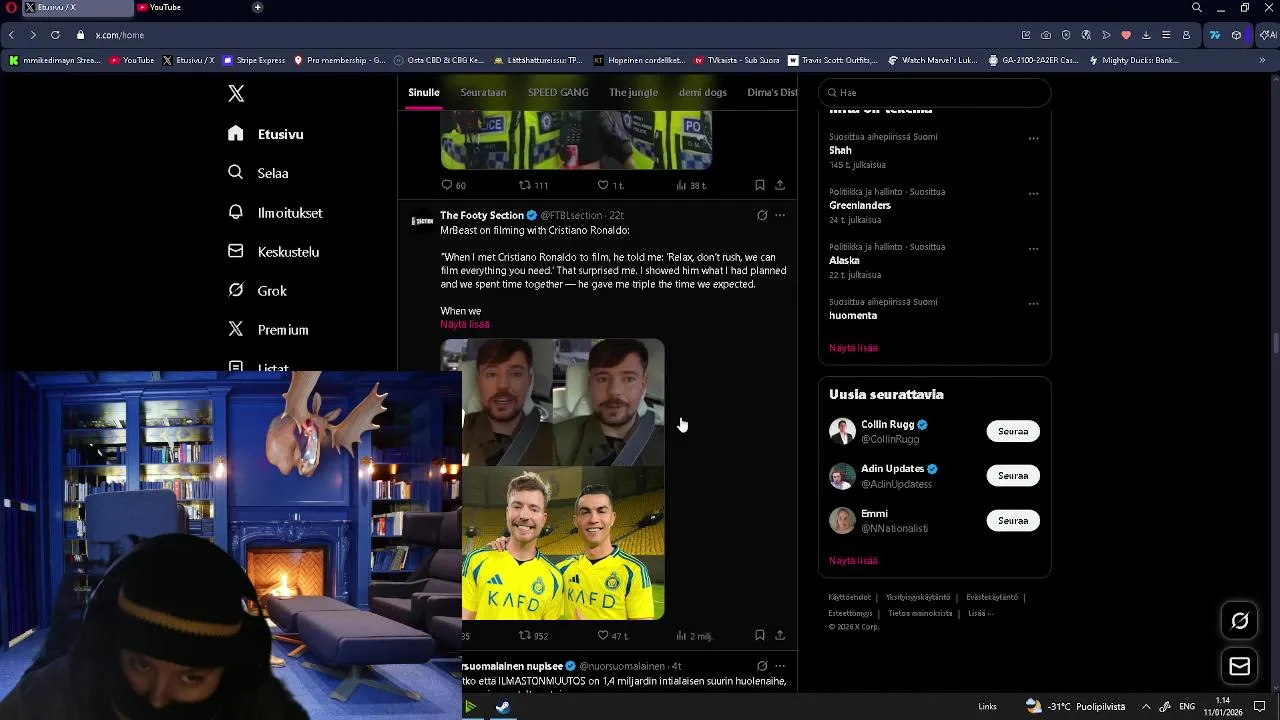Open Steam from the taskbar
This screenshot has width=1280, height=720.
pyautogui.click(x=502, y=707)
